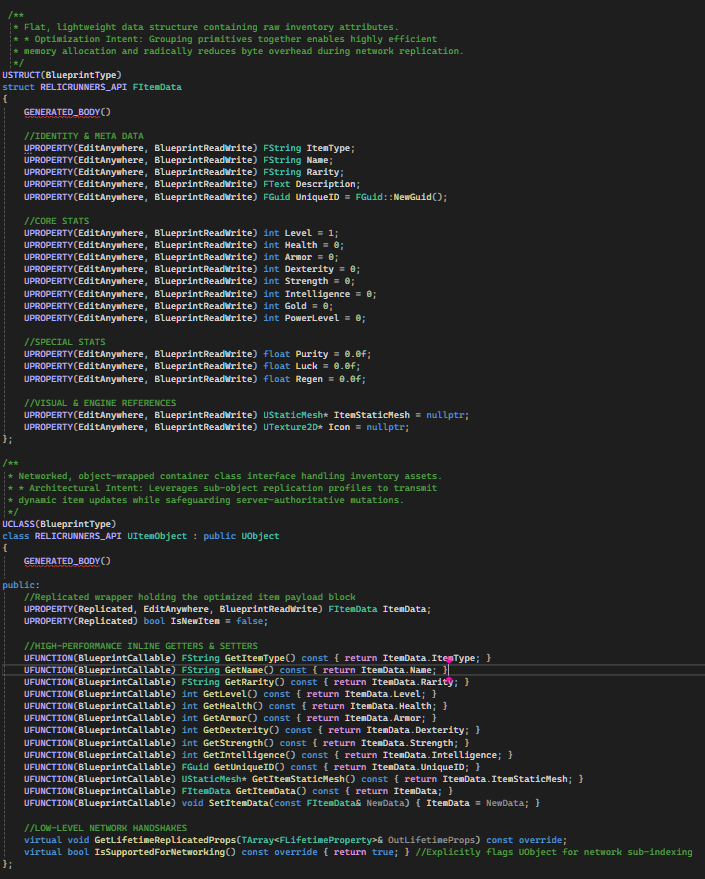Image resolution: width=705 pixels, height=879 pixels.
Task: Click the FText type keyword
Action: pyautogui.click(x=277, y=184)
